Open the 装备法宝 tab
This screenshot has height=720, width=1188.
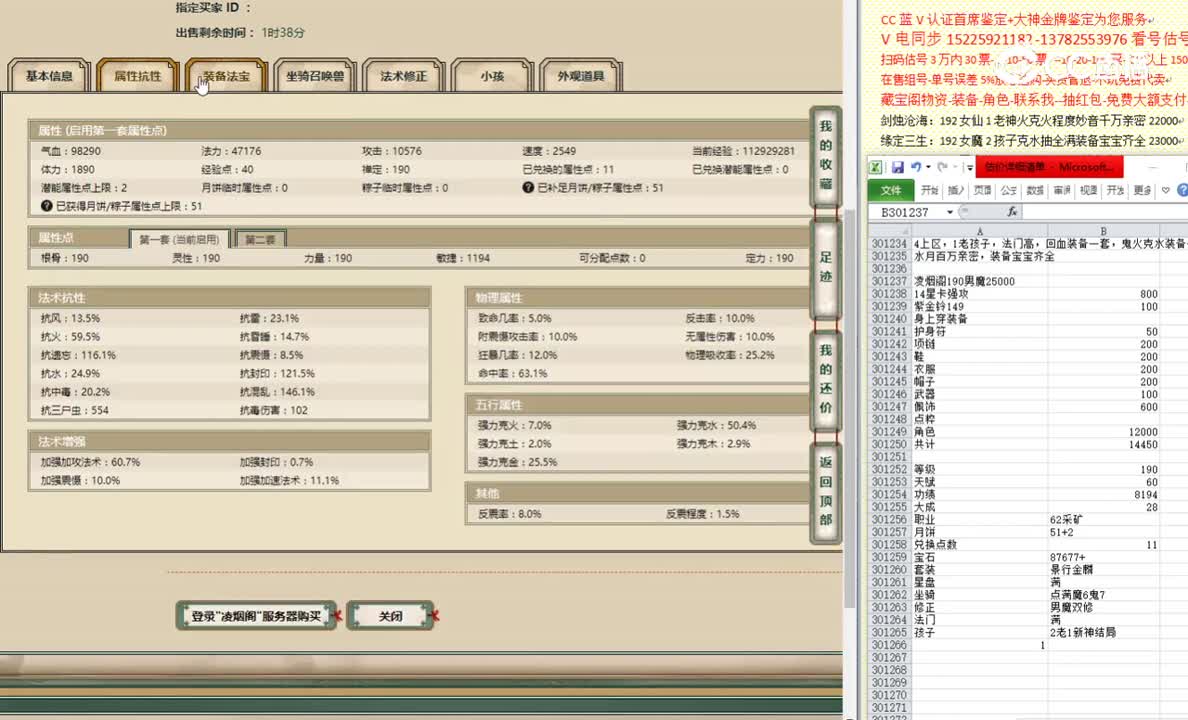227,76
